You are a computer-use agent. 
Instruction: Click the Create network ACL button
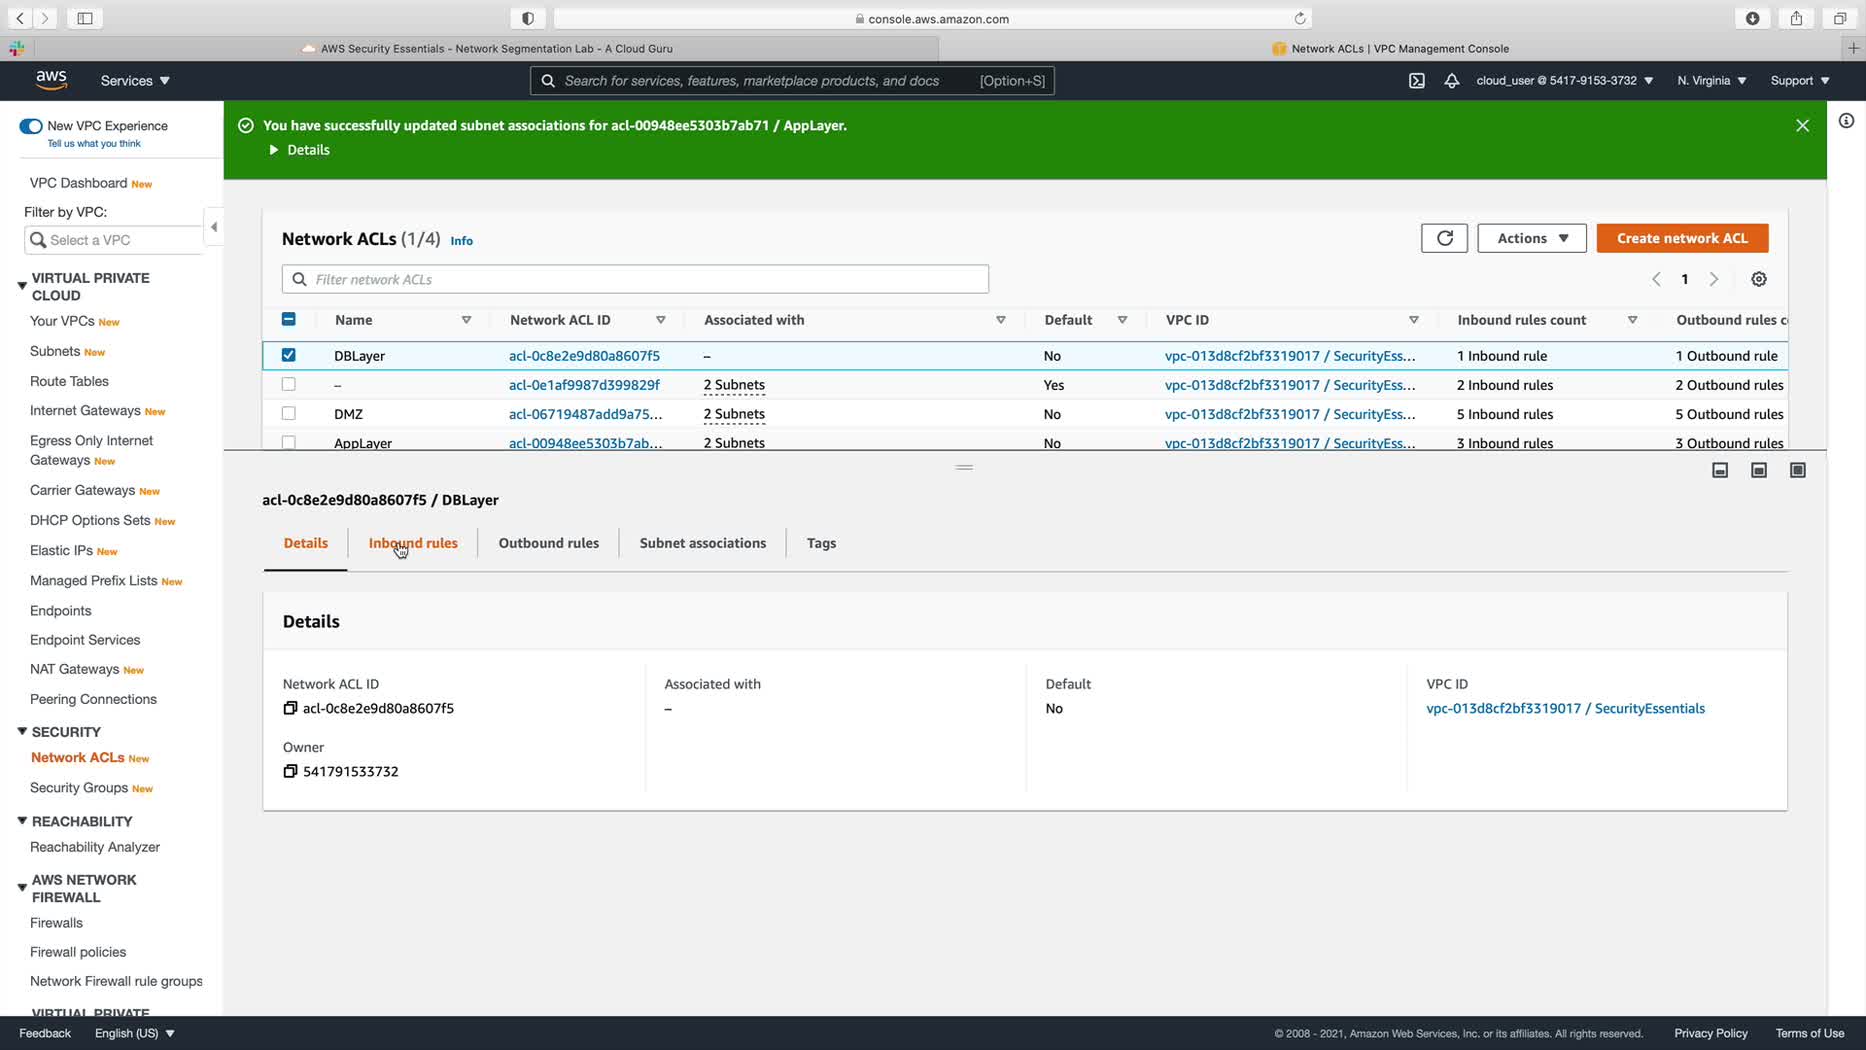tap(1682, 238)
